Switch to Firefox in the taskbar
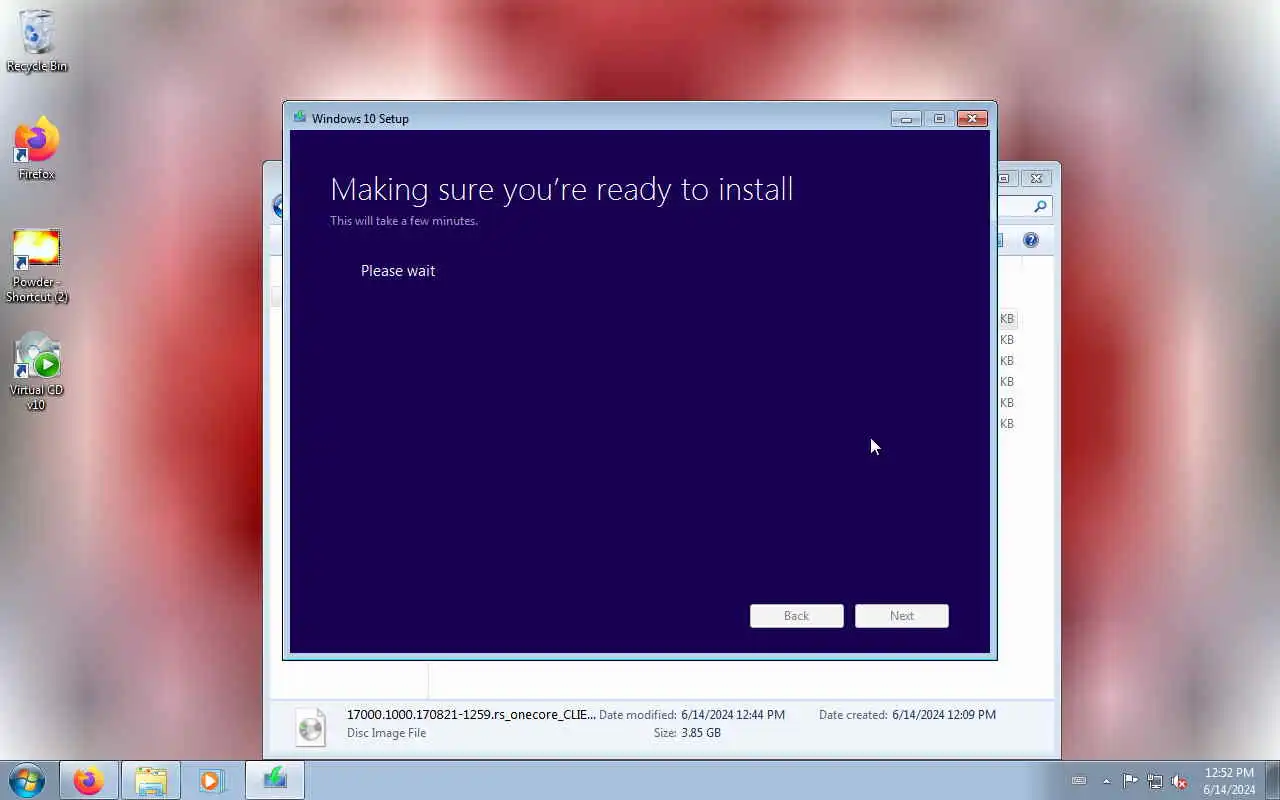1280x800 pixels. (88, 780)
